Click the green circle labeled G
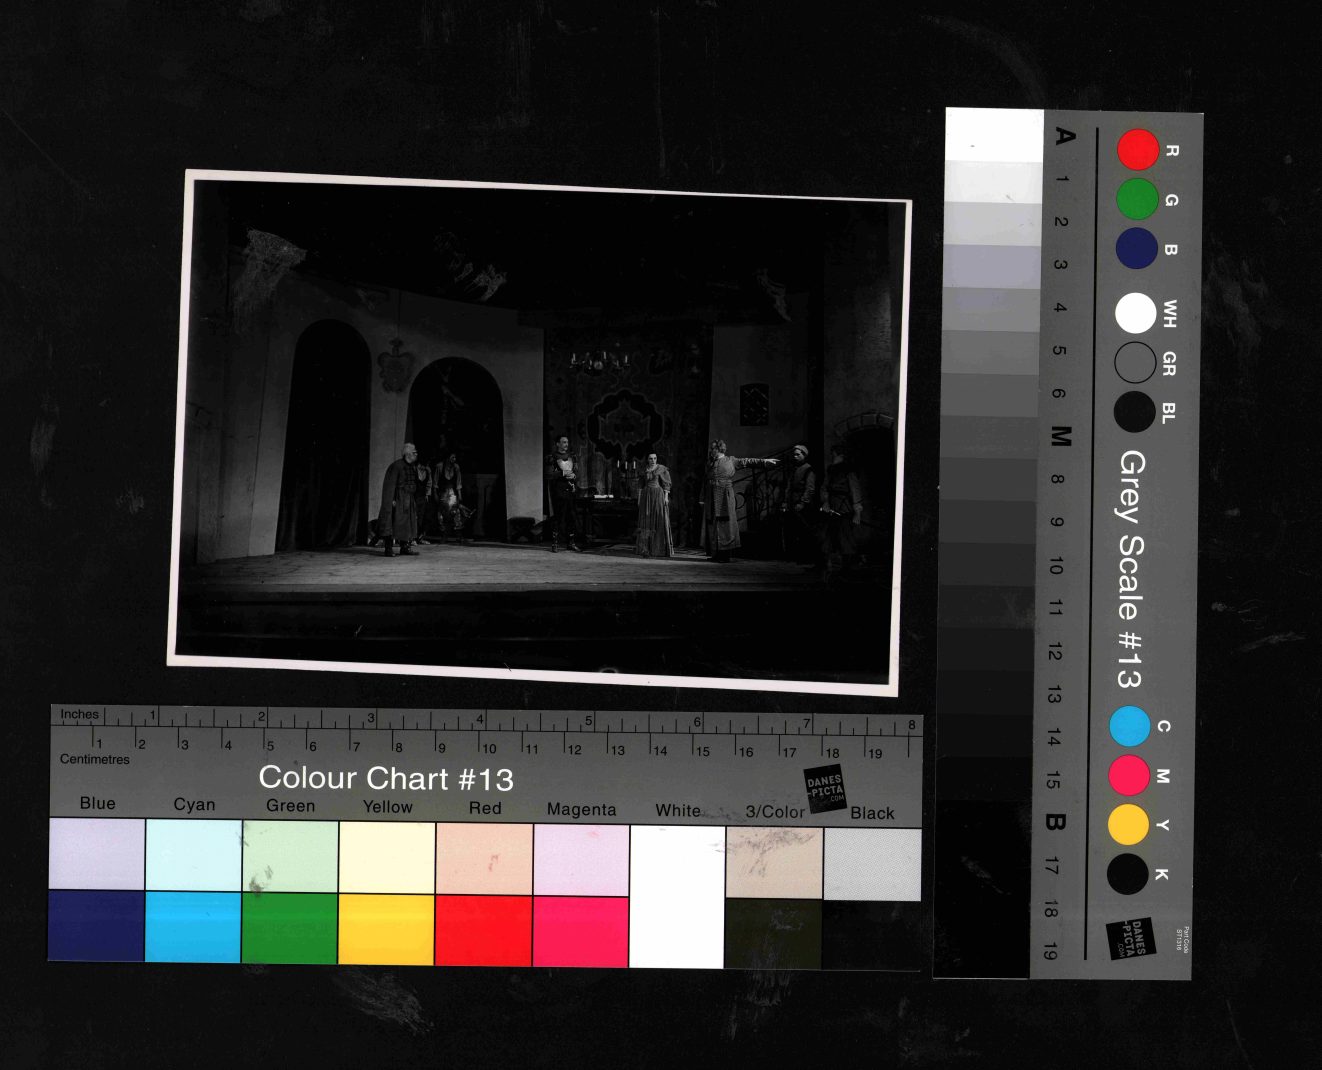 tap(1137, 199)
